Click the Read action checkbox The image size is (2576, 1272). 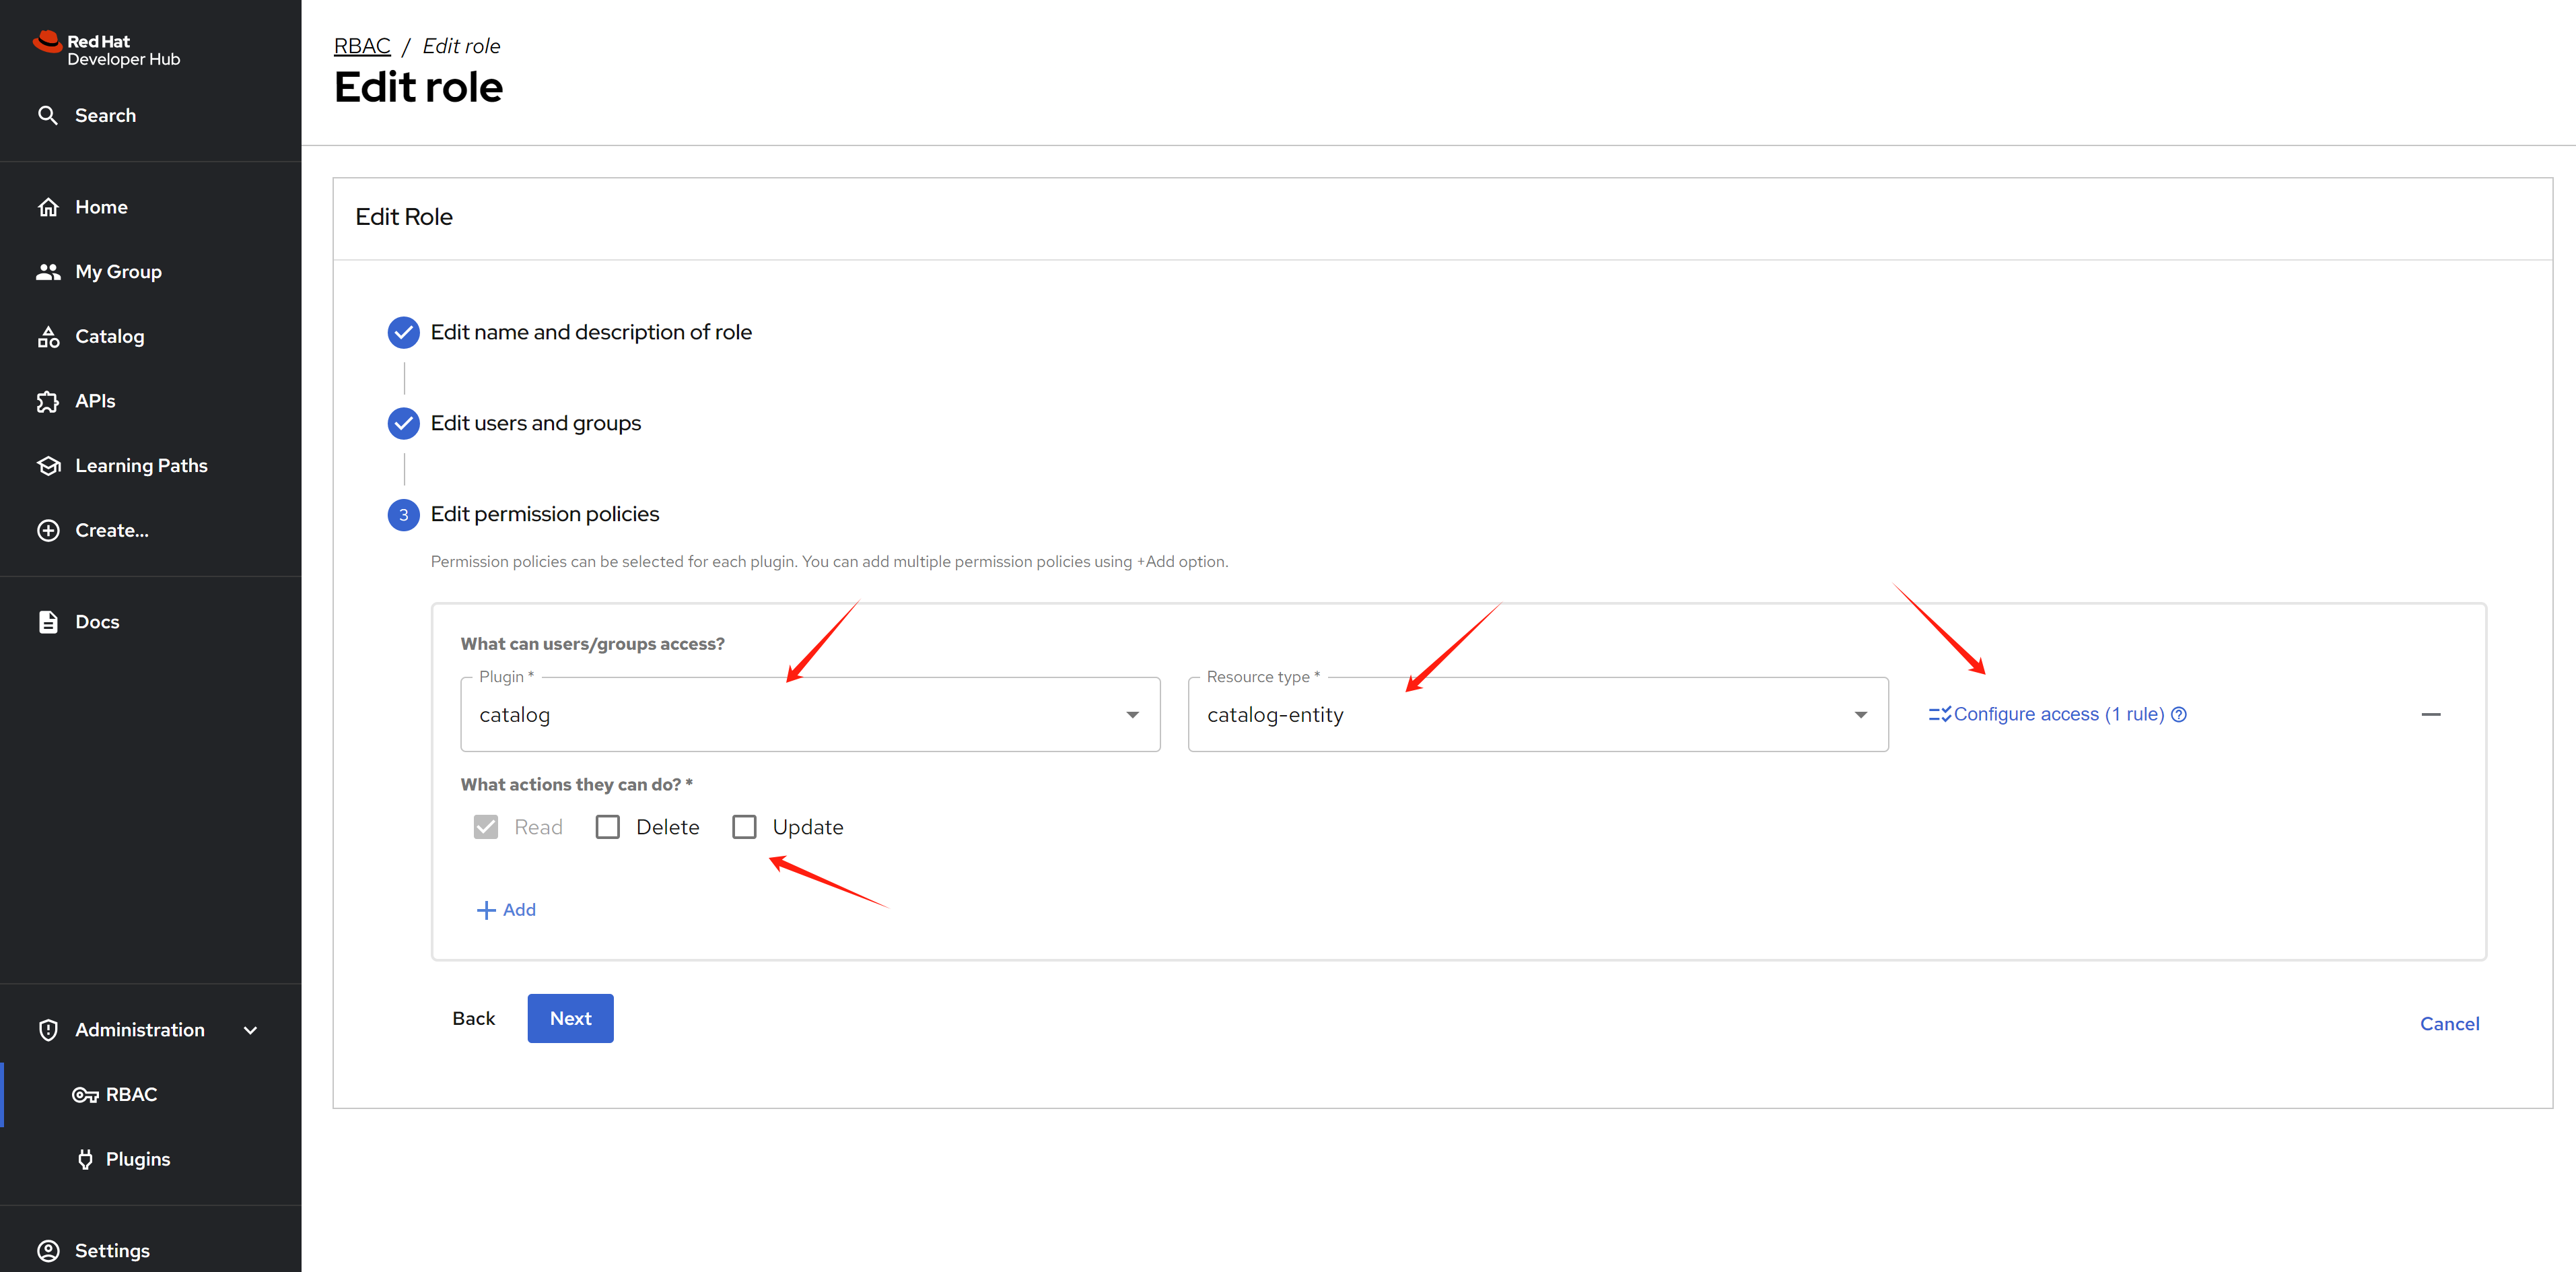(486, 827)
